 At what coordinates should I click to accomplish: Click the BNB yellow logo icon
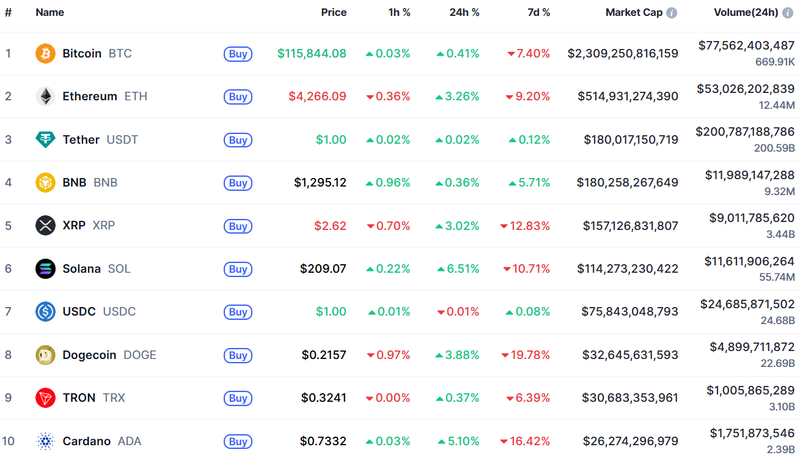click(x=45, y=182)
